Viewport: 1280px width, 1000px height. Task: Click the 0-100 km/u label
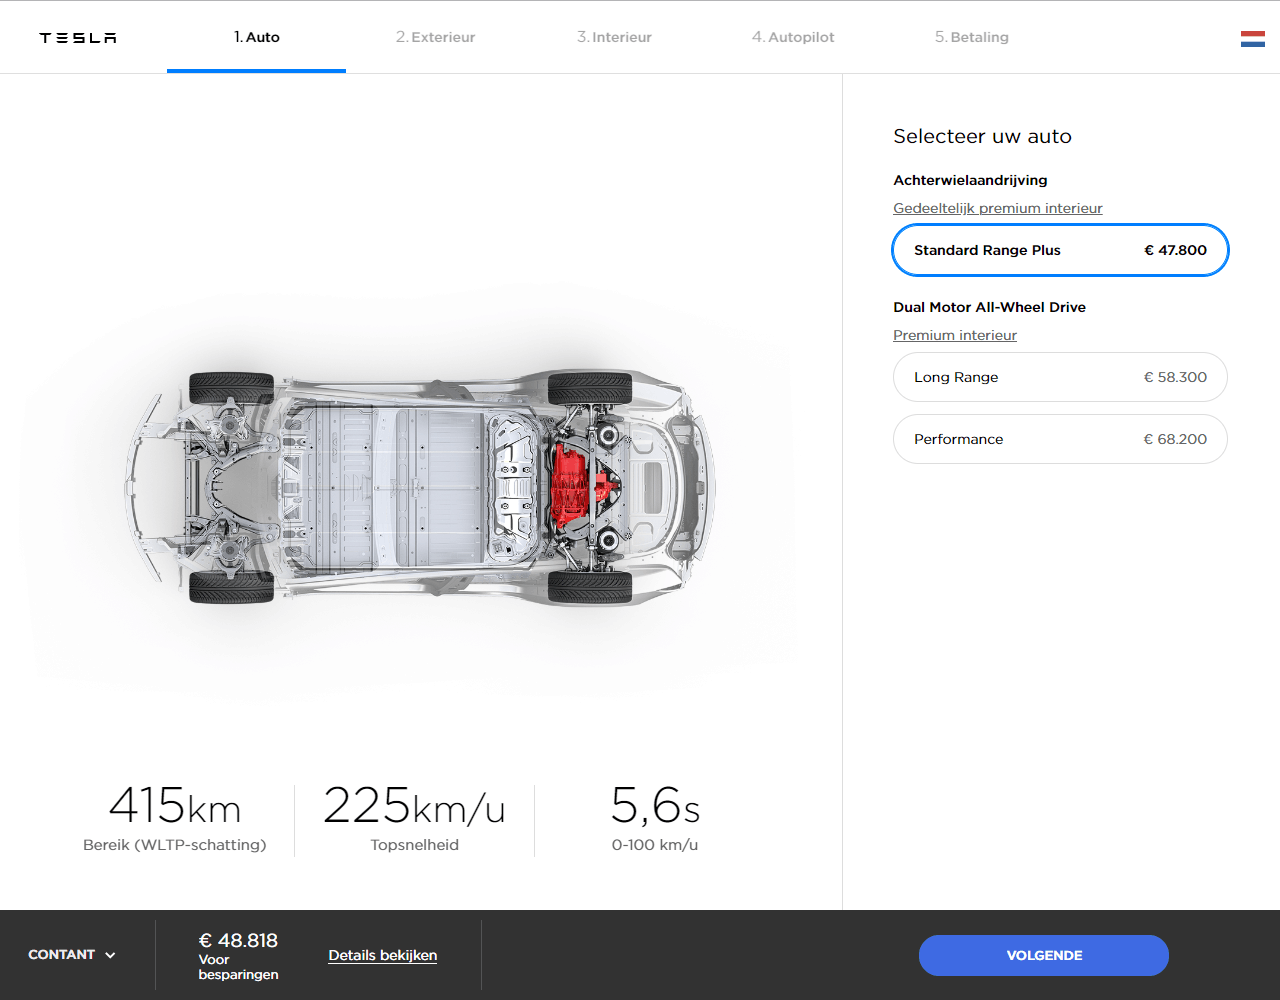pos(655,845)
